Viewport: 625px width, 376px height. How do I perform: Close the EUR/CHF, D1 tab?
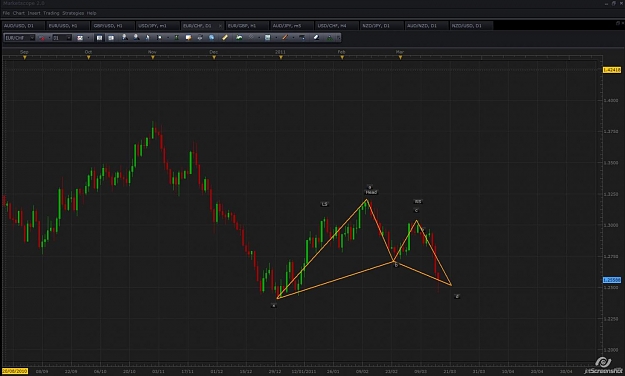(x=220, y=26)
